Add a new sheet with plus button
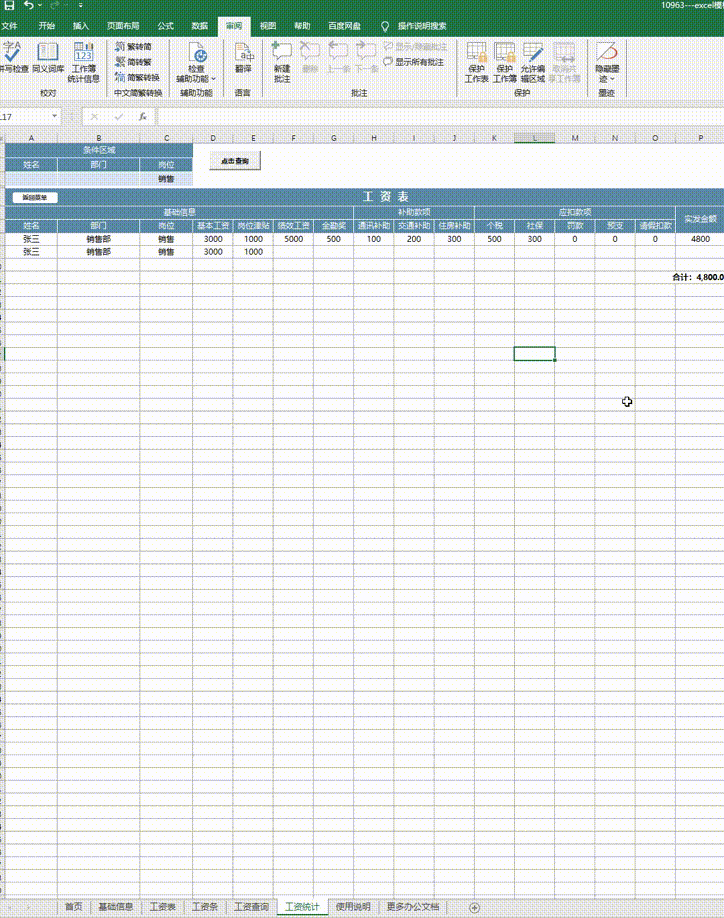 point(474,907)
